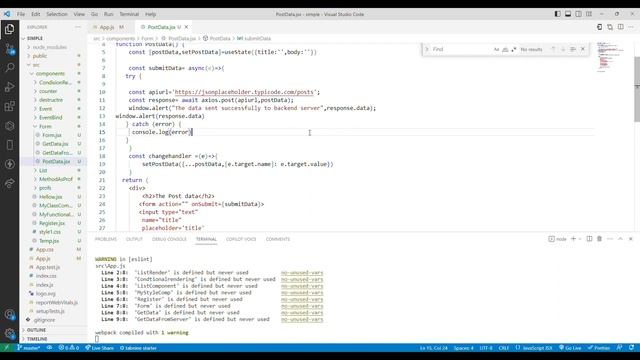Close the PostData.jsx editor tab
The width and height of the screenshot is (640, 360).
pyautogui.click(x=186, y=27)
